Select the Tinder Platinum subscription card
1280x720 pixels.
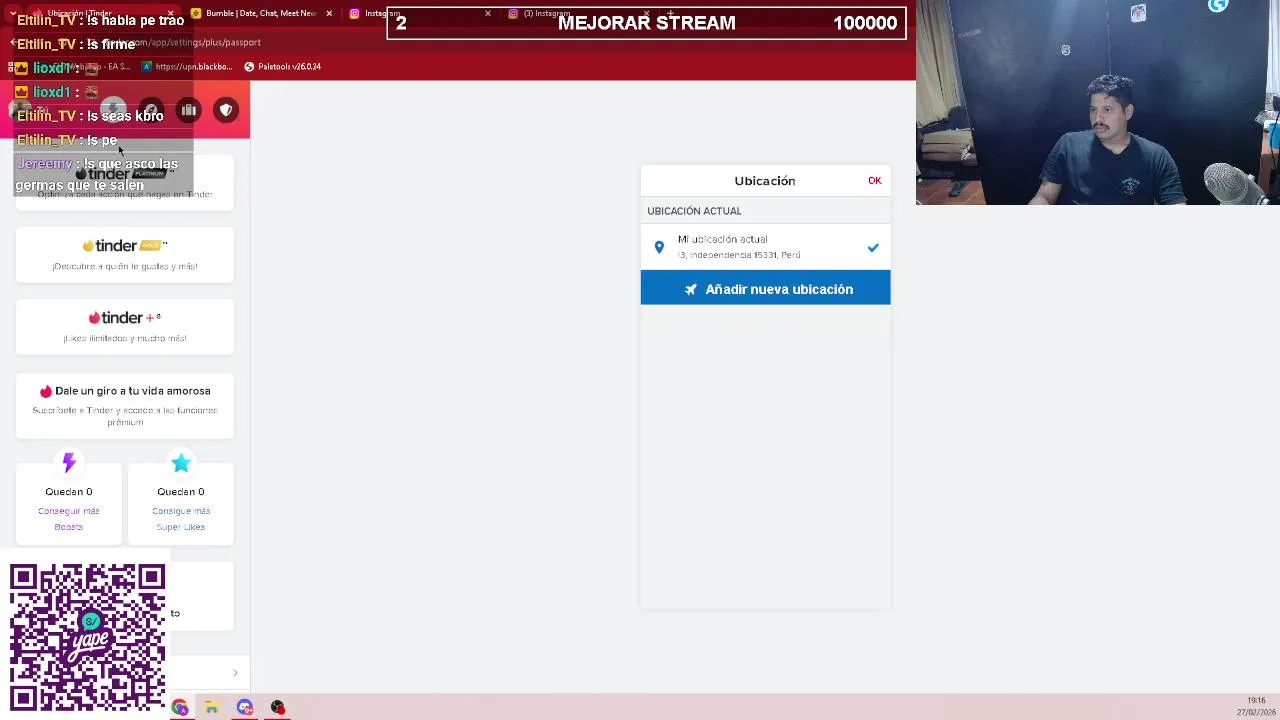click(125, 182)
